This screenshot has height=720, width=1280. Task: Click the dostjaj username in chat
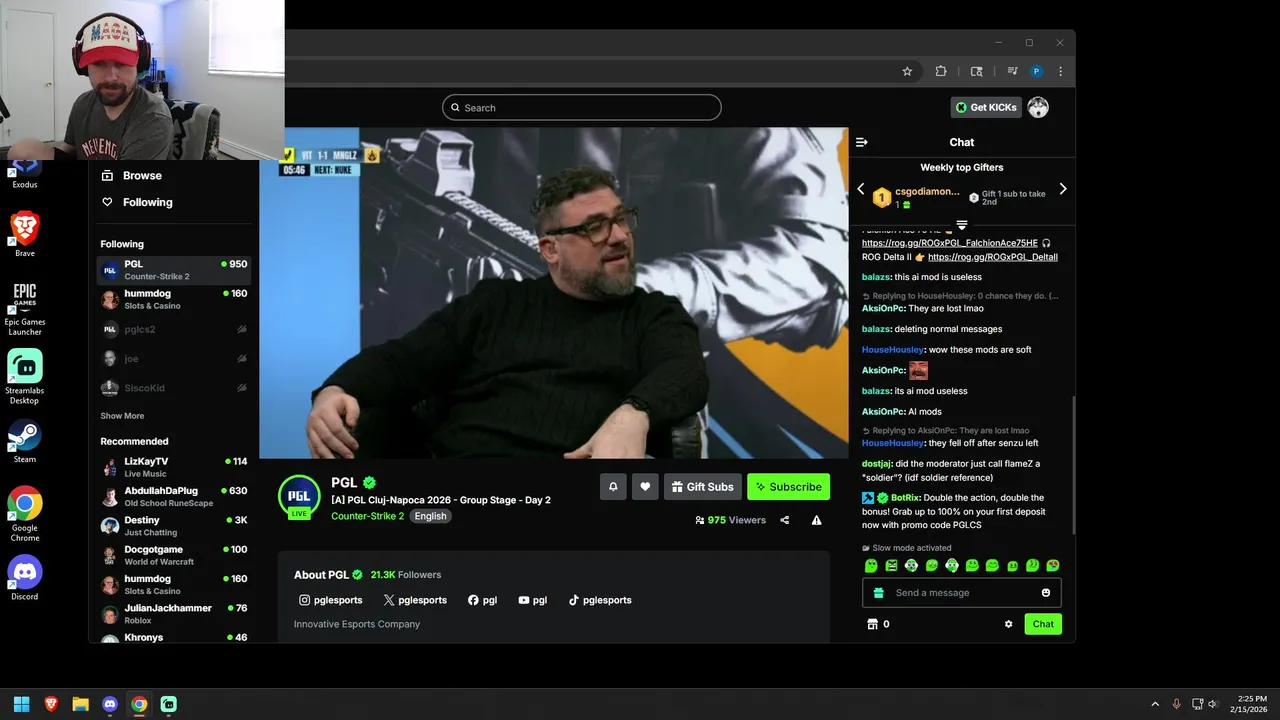[876, 464]
